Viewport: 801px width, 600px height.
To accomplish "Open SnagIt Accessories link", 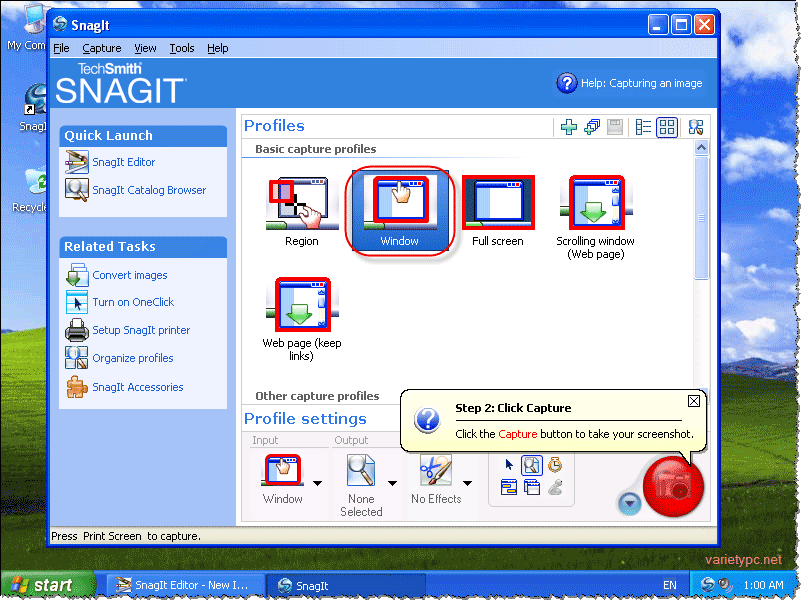I will pyautogui.click(x=138, y=387).
